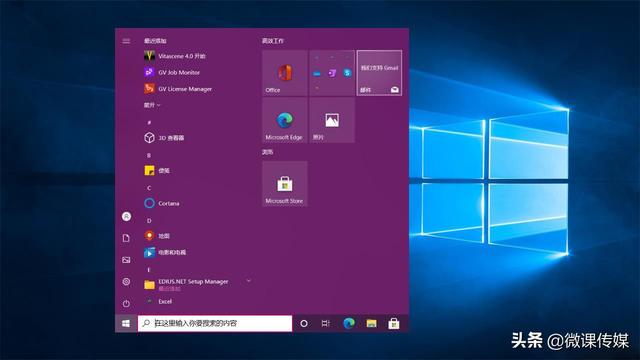
Task: Open Microsoft Store from the taskbar
Action: [393, 323]
